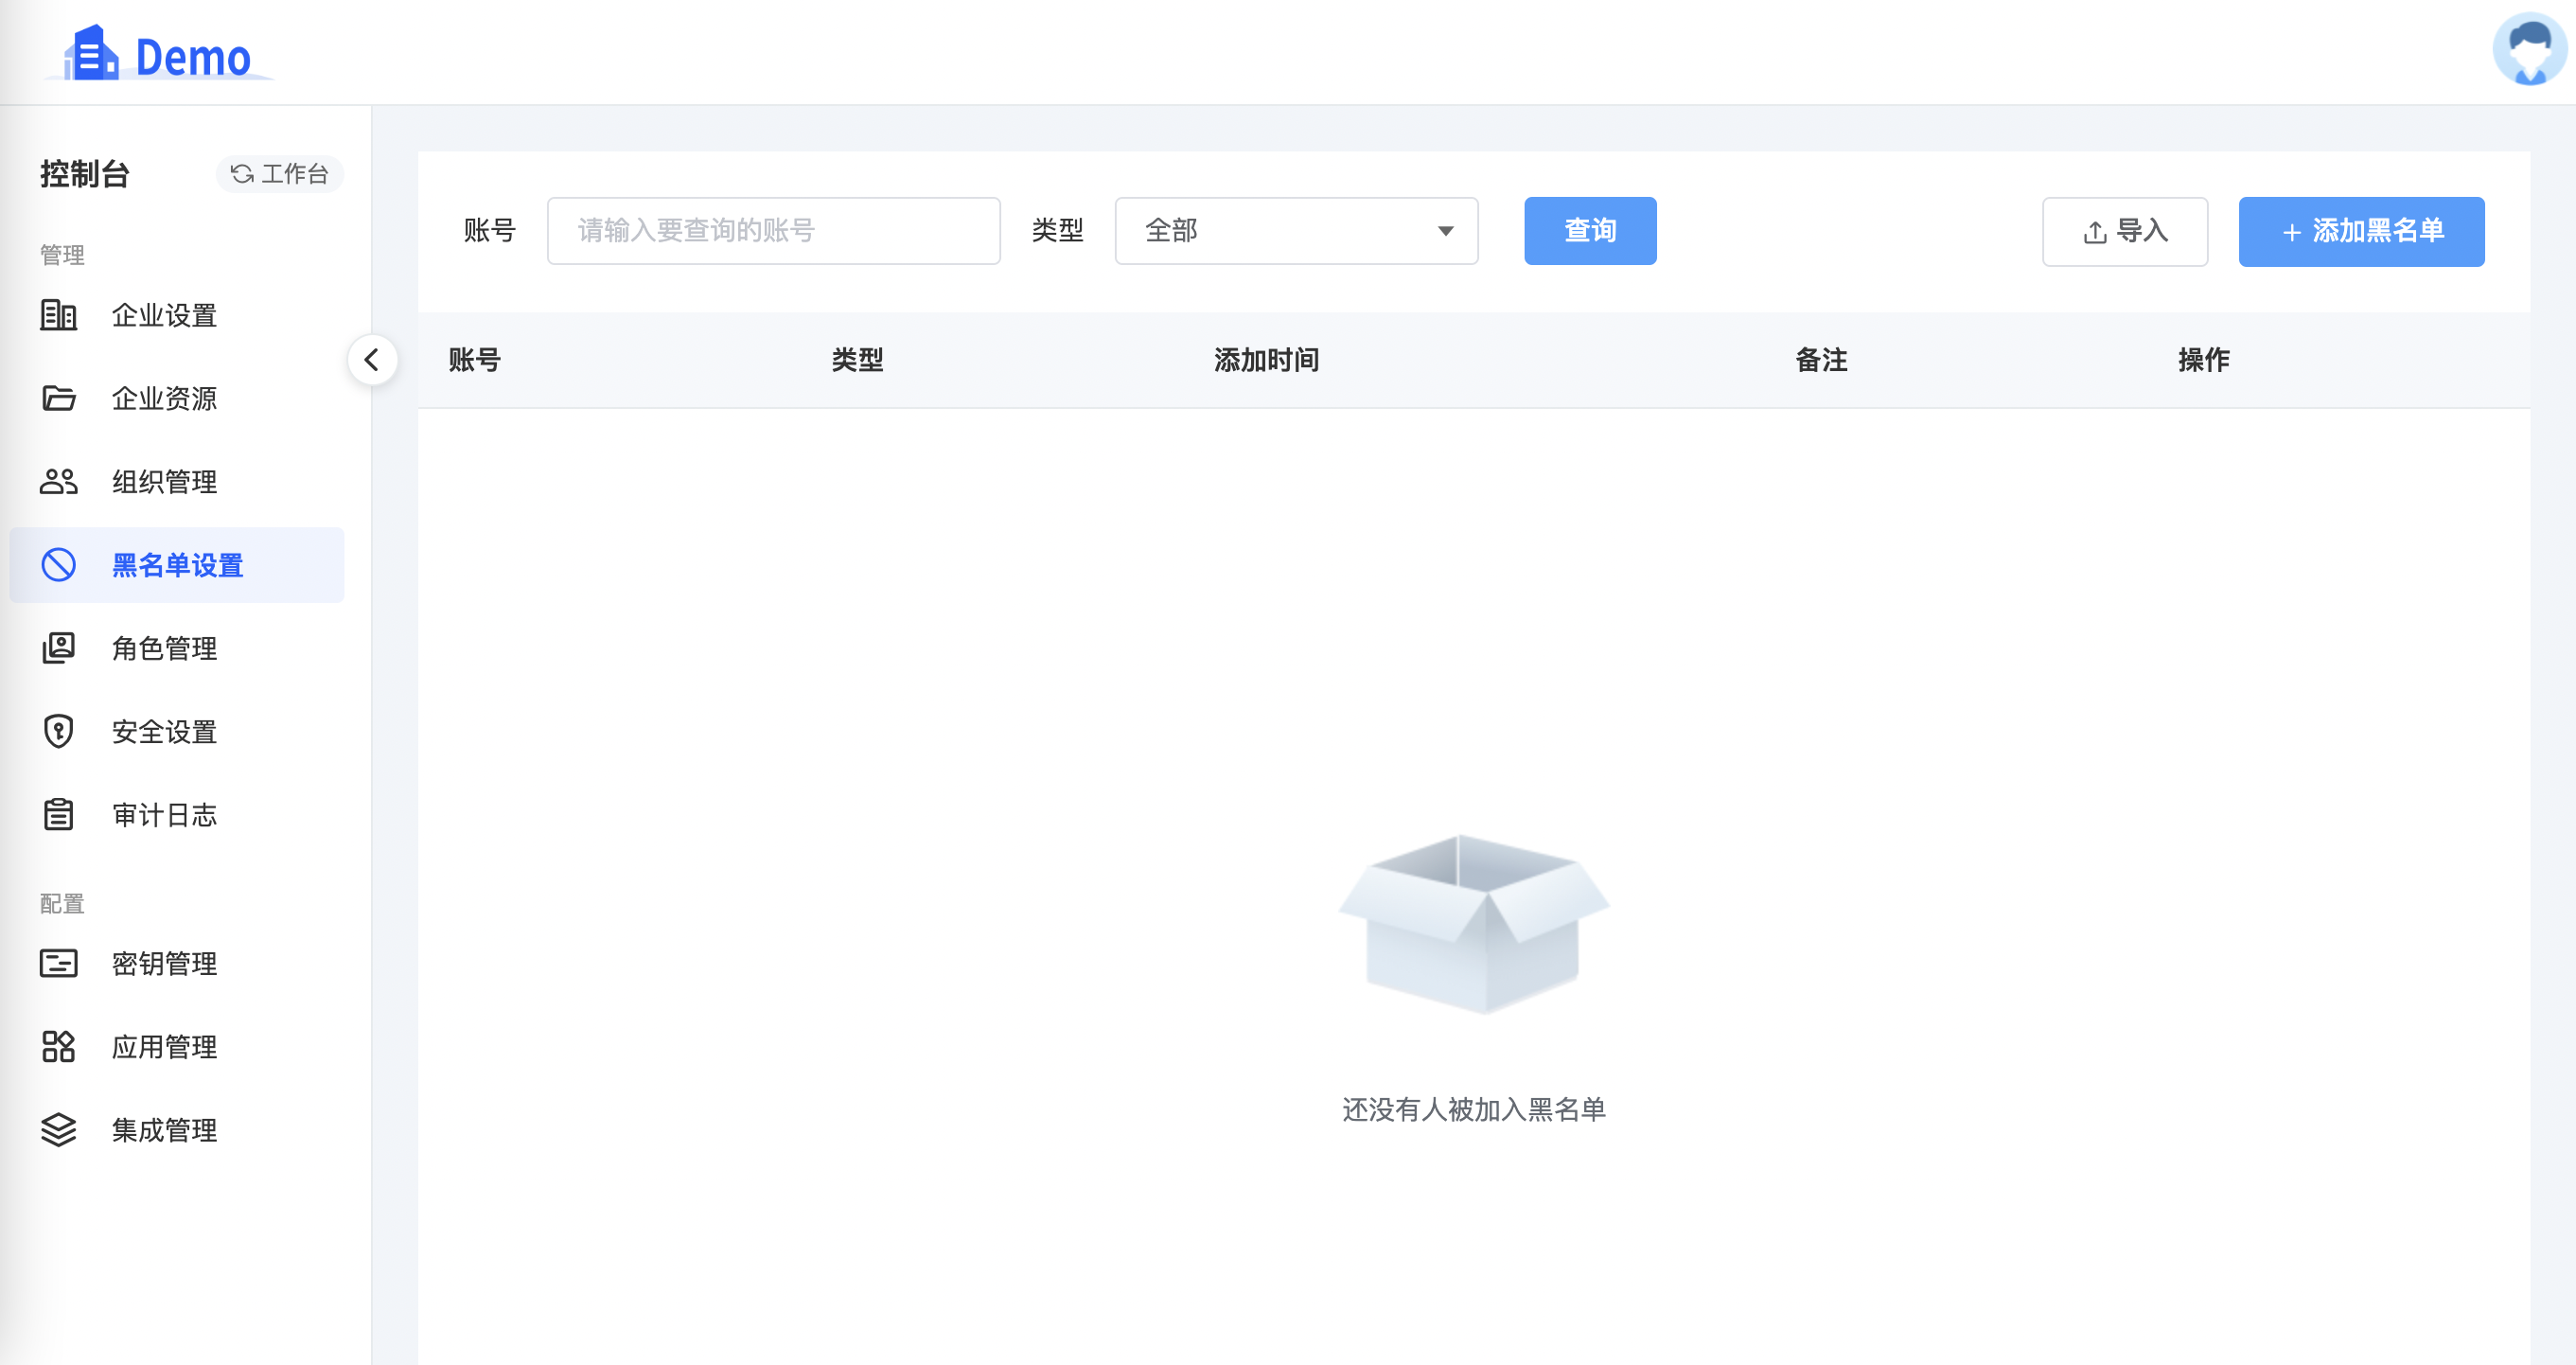Click the 安全设置 shield icon
2576x1365 pixels.
coord(58,731)
